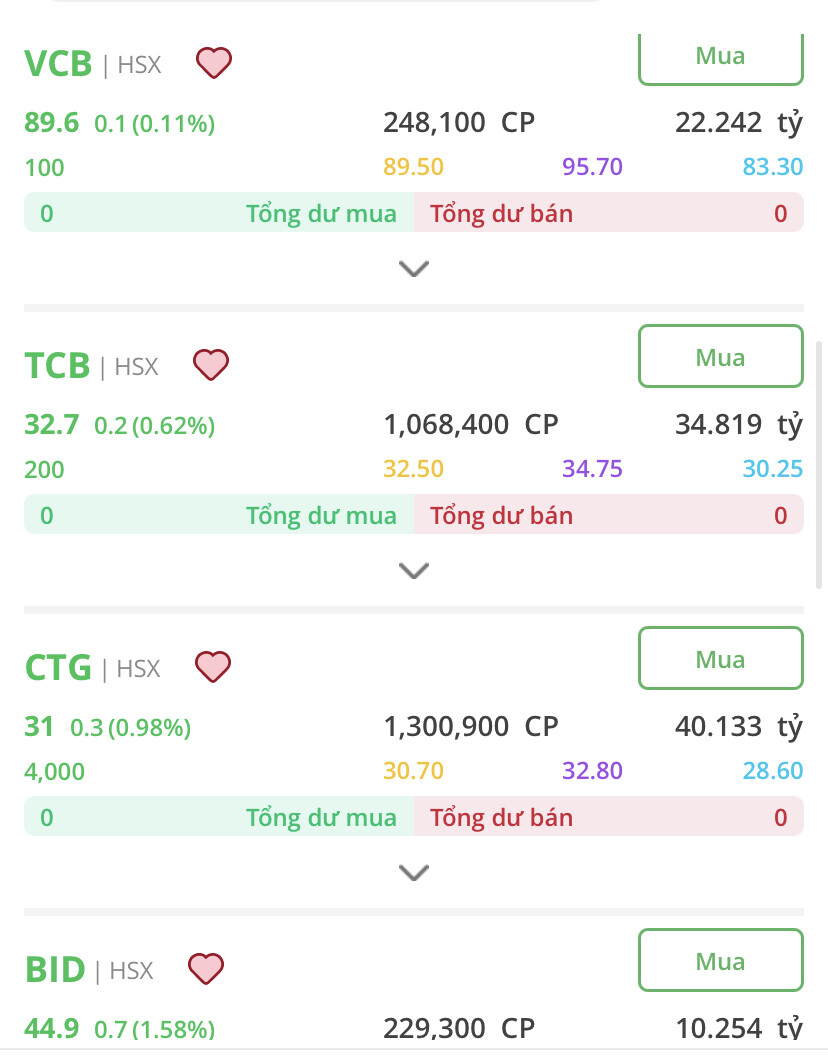The height and width of the screenshot is (1055, 828).
Task: Toggle the favorite heart for VCB
Action: click(213, 63)
